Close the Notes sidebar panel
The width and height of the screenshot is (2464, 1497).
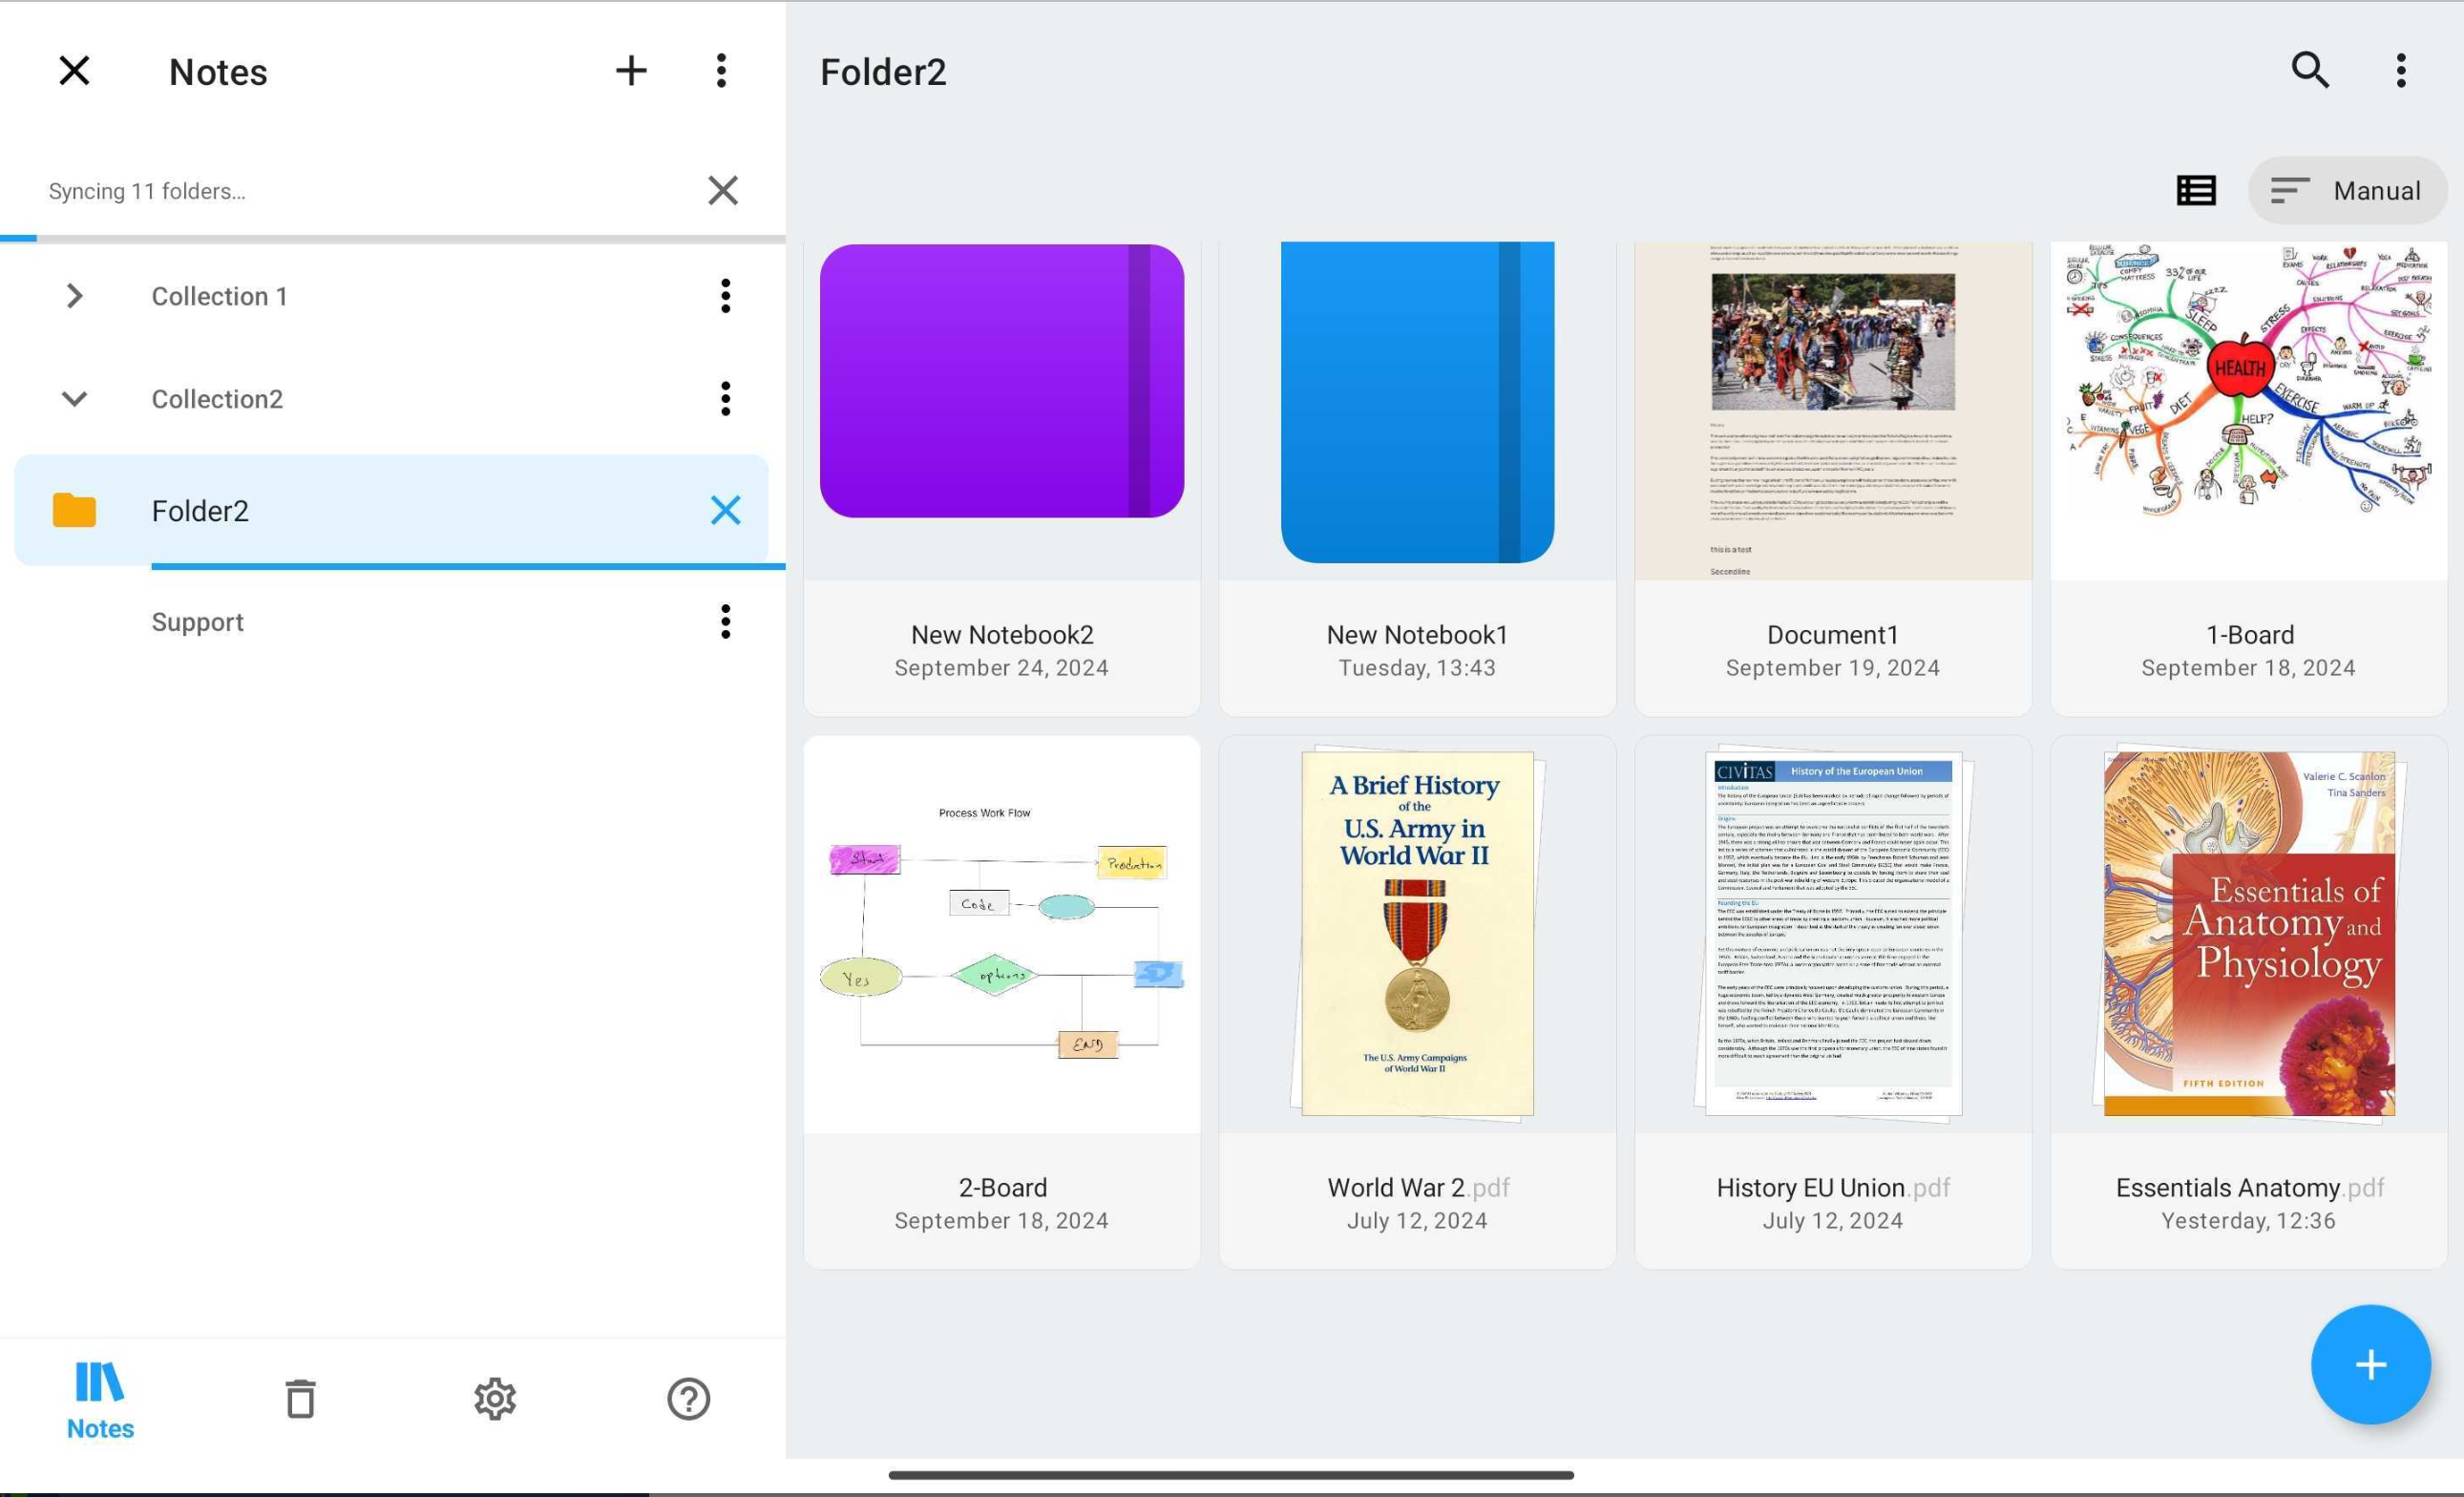tap(74, 71)
